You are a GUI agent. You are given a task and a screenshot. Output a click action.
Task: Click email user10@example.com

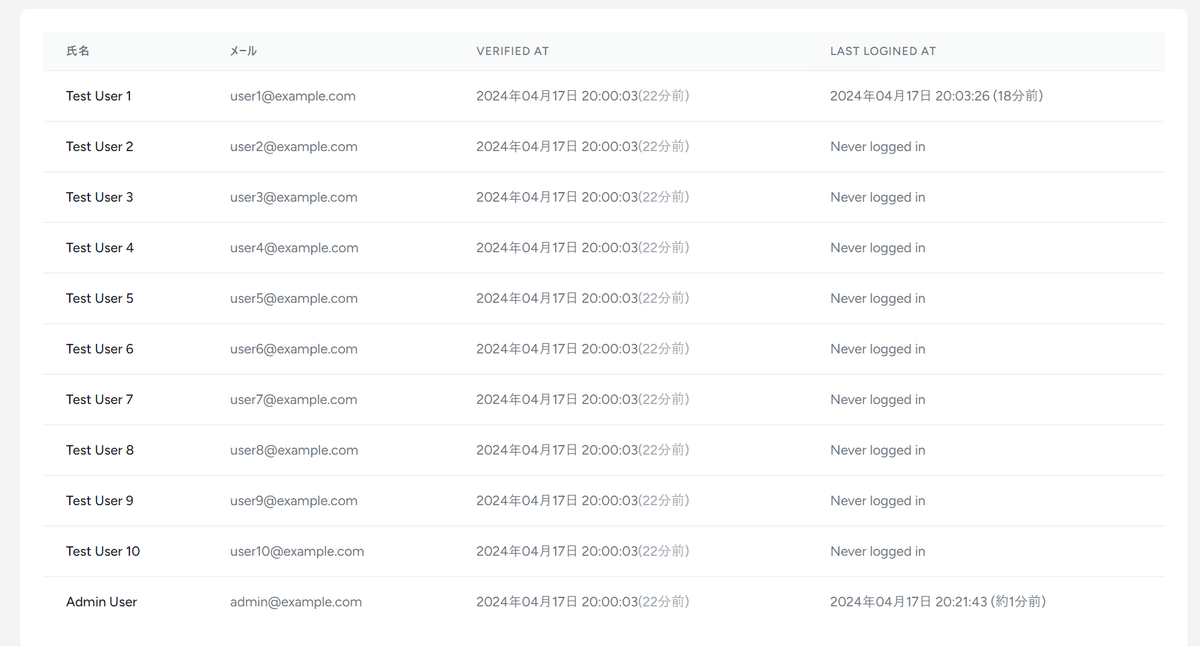[297, 551]
